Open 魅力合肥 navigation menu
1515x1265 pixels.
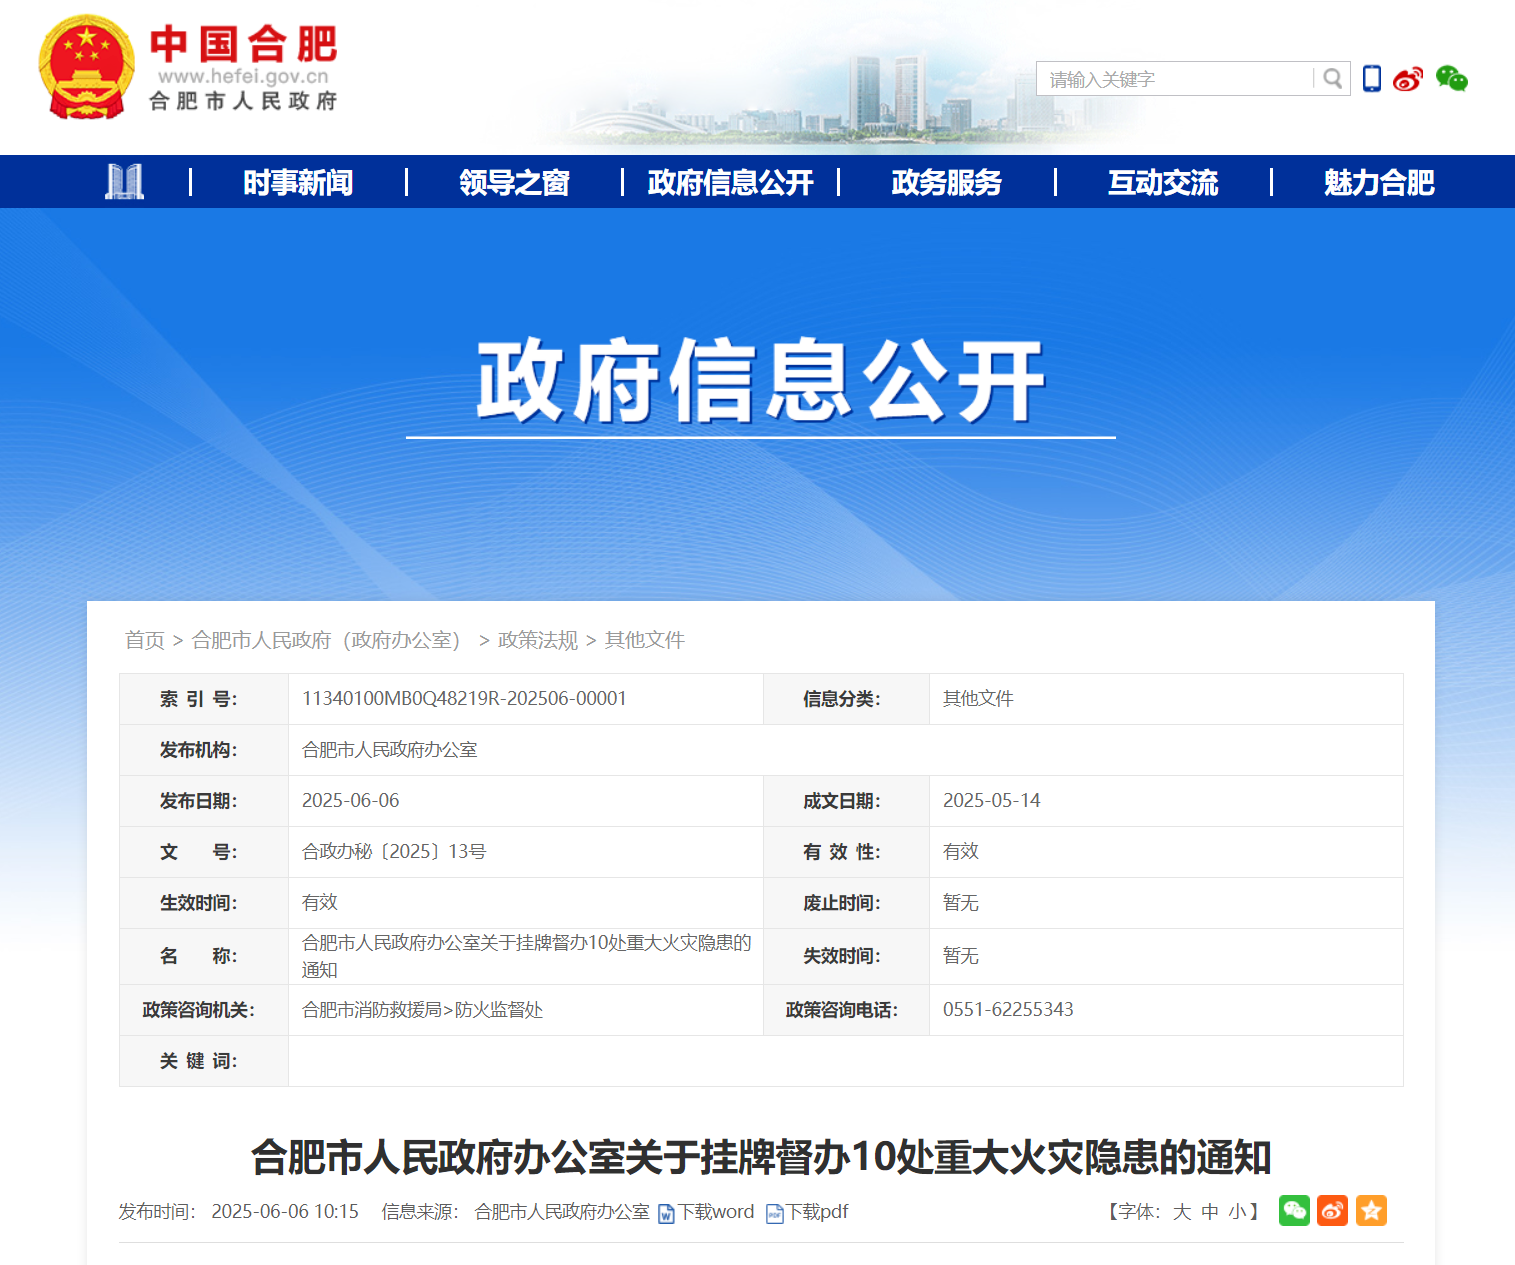(x=1379, y=182)
